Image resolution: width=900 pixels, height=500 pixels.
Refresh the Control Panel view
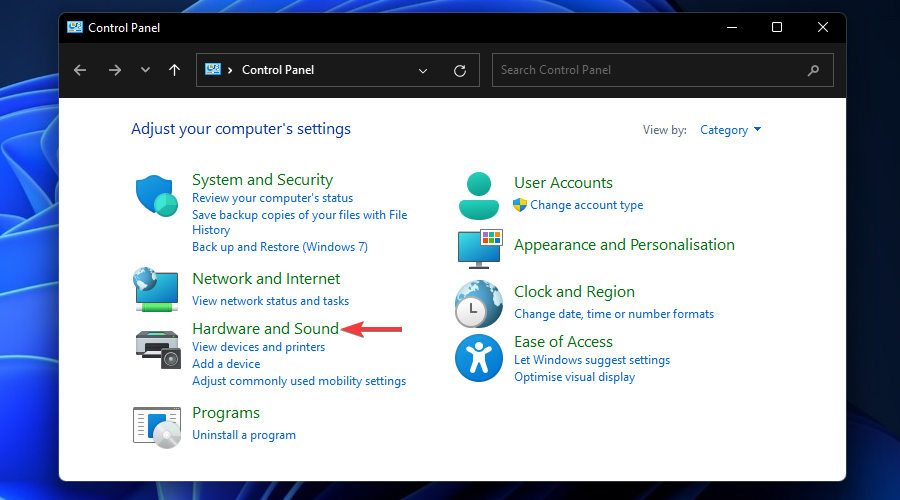point(460,70)
